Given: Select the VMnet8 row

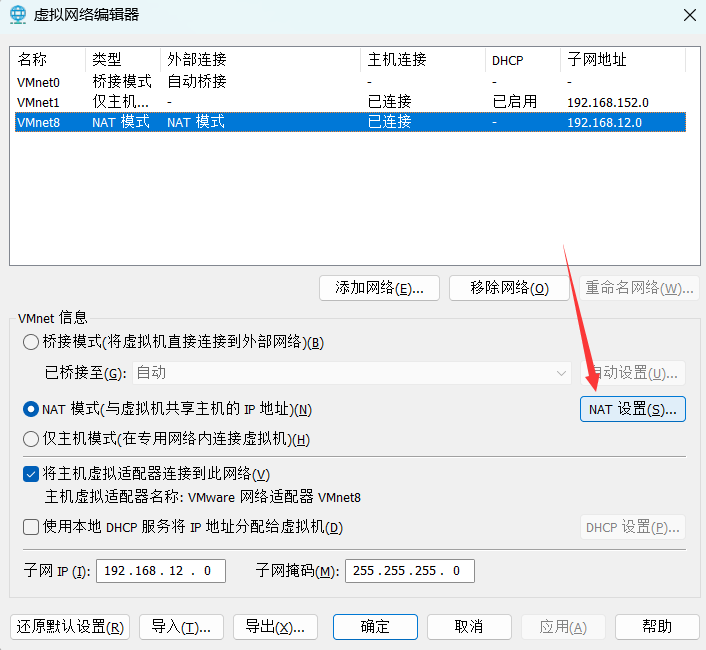Looking at the screenshot, I should (350, 122).
